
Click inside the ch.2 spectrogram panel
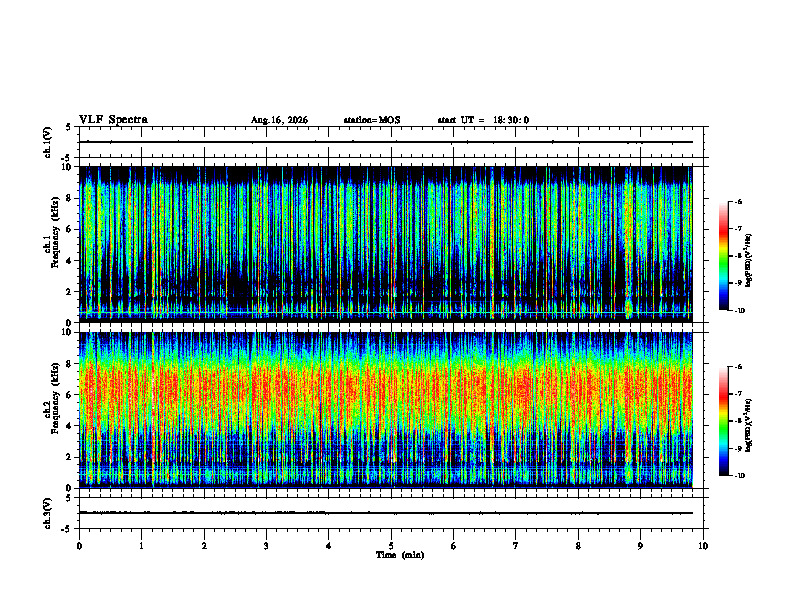386,410
